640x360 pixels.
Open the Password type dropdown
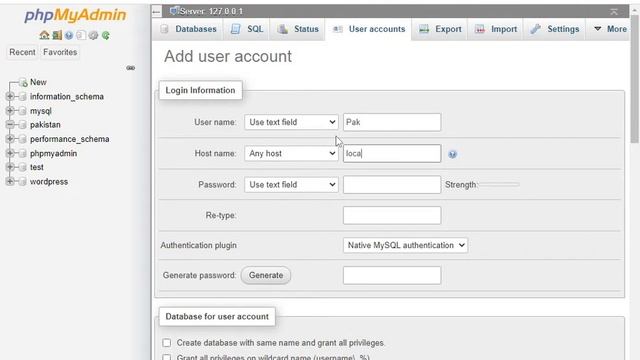coord(291,184)
